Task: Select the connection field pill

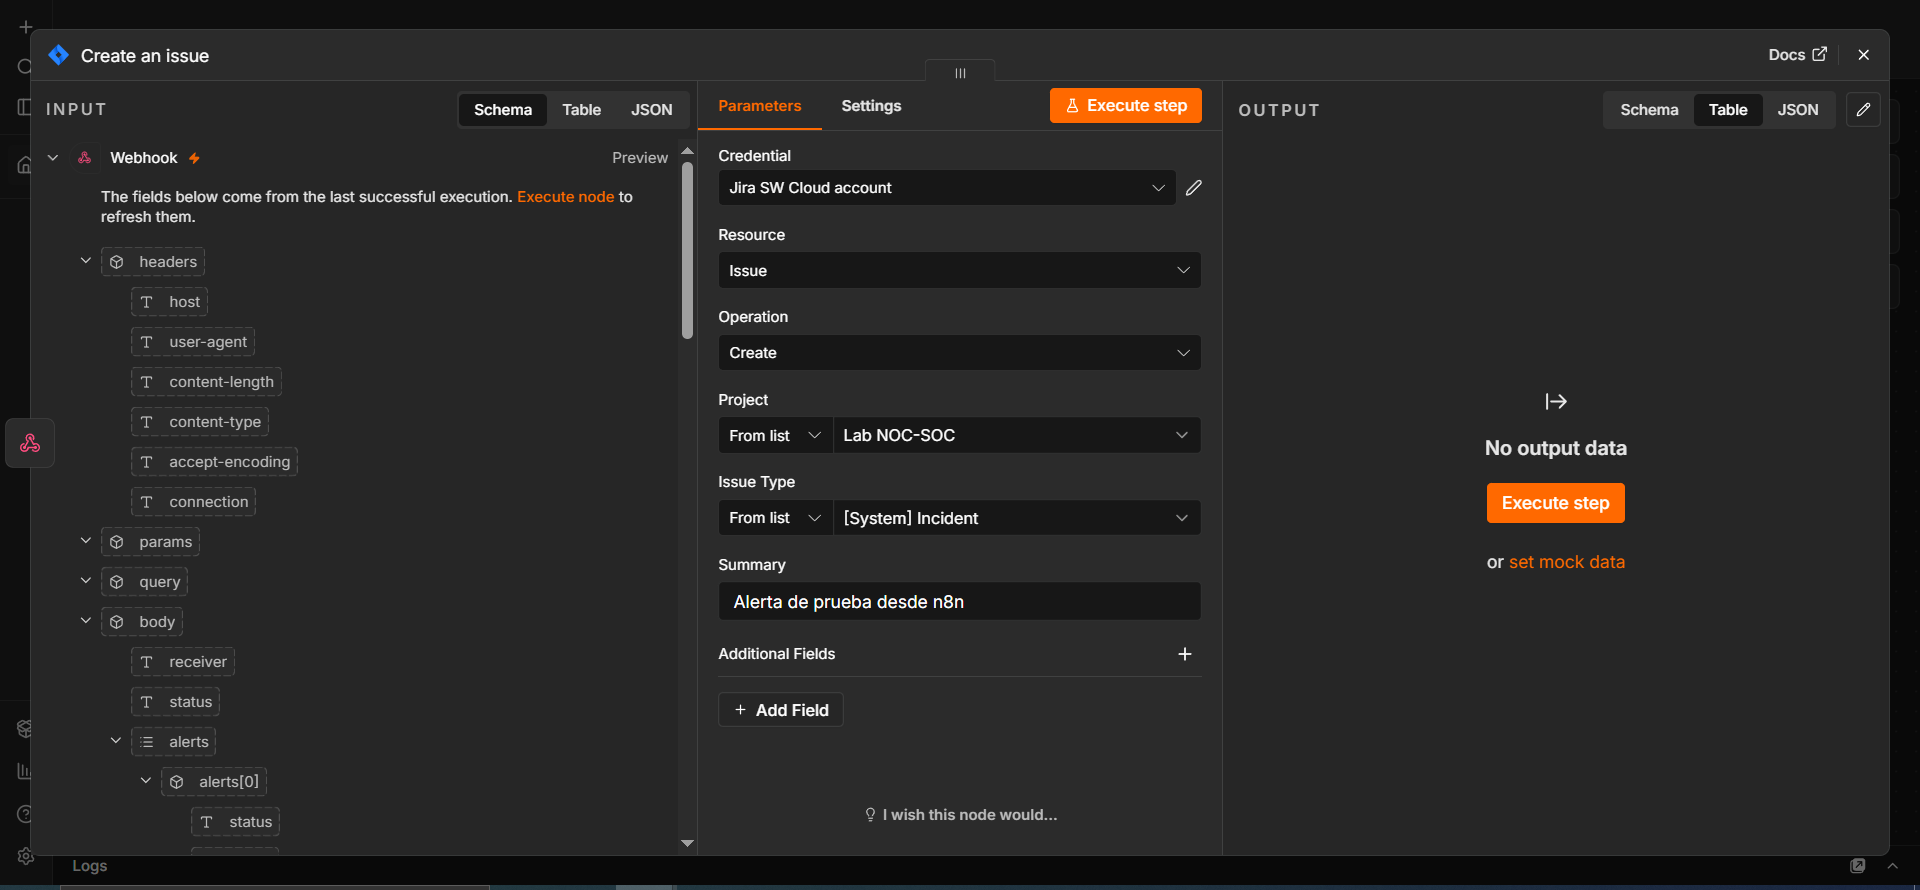Action: click(x=193, y=502)
